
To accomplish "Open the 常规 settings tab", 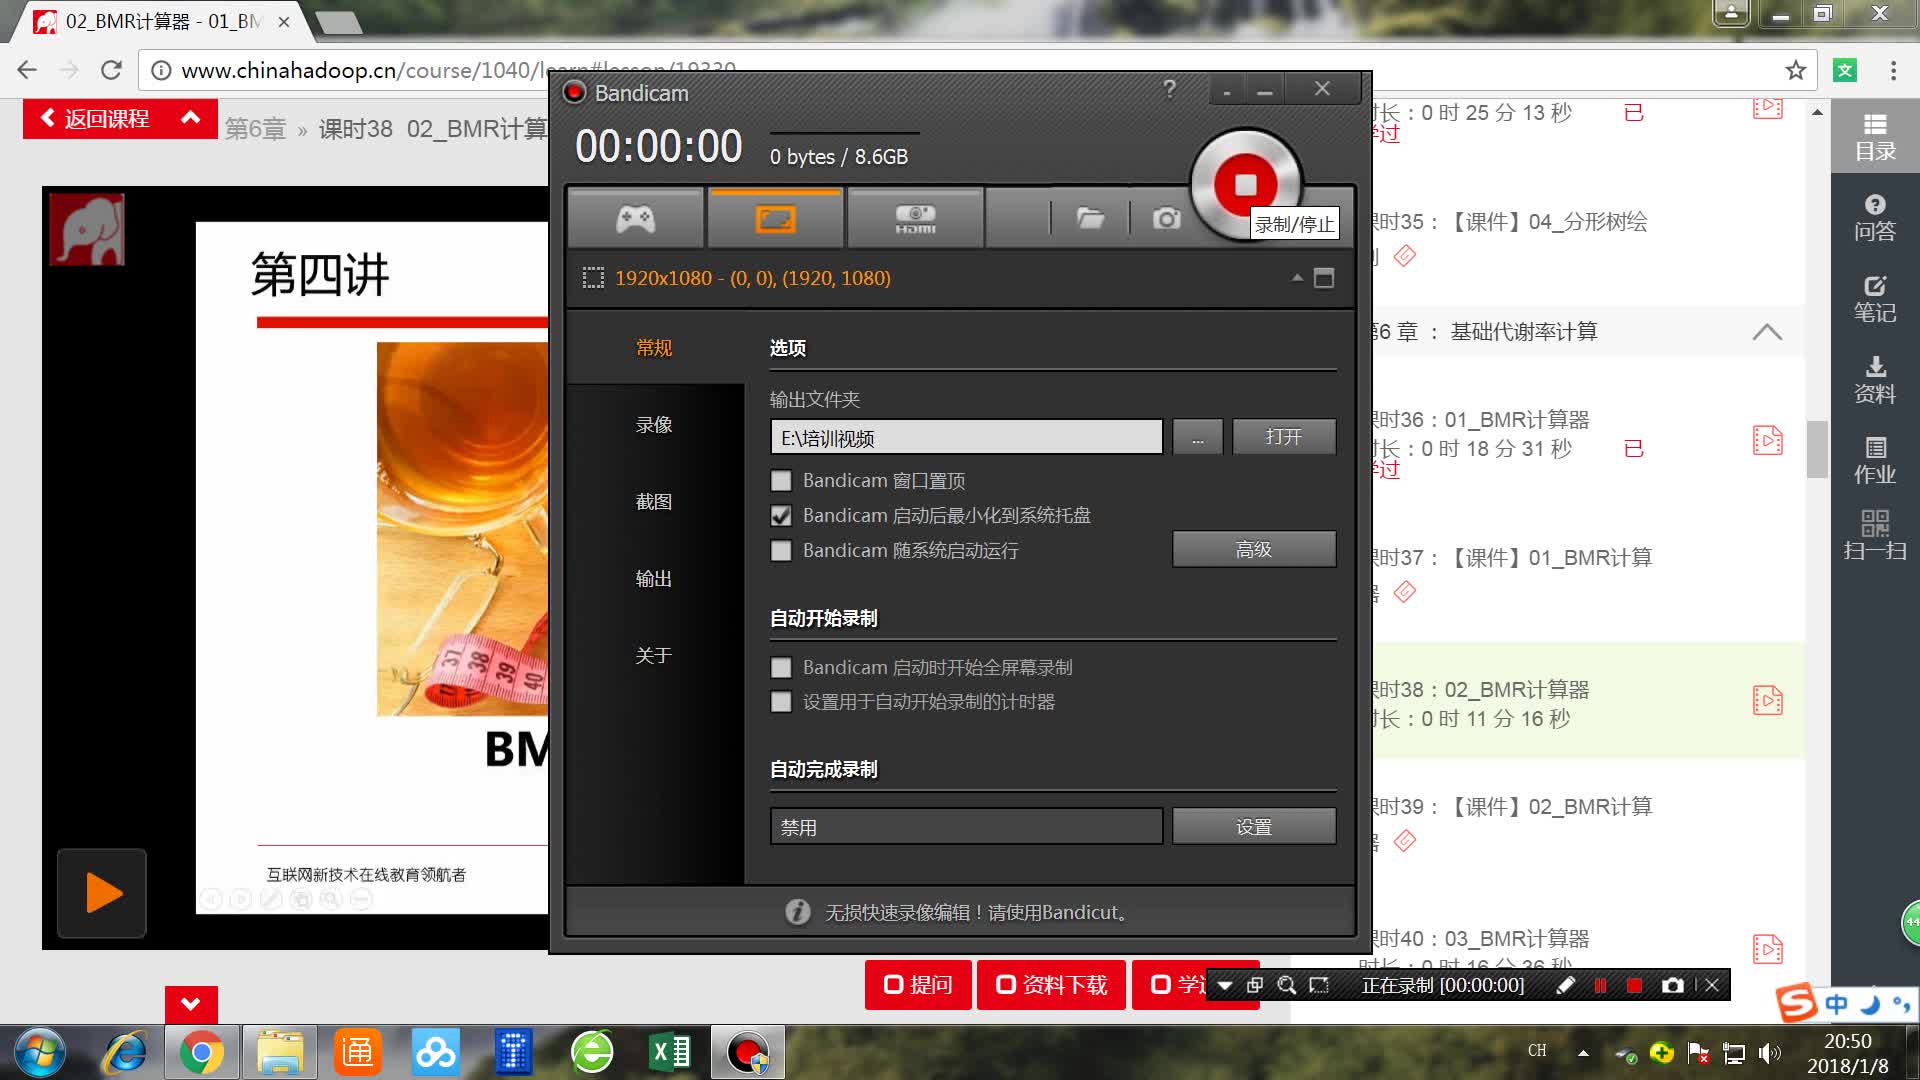I will pos(654,347).
